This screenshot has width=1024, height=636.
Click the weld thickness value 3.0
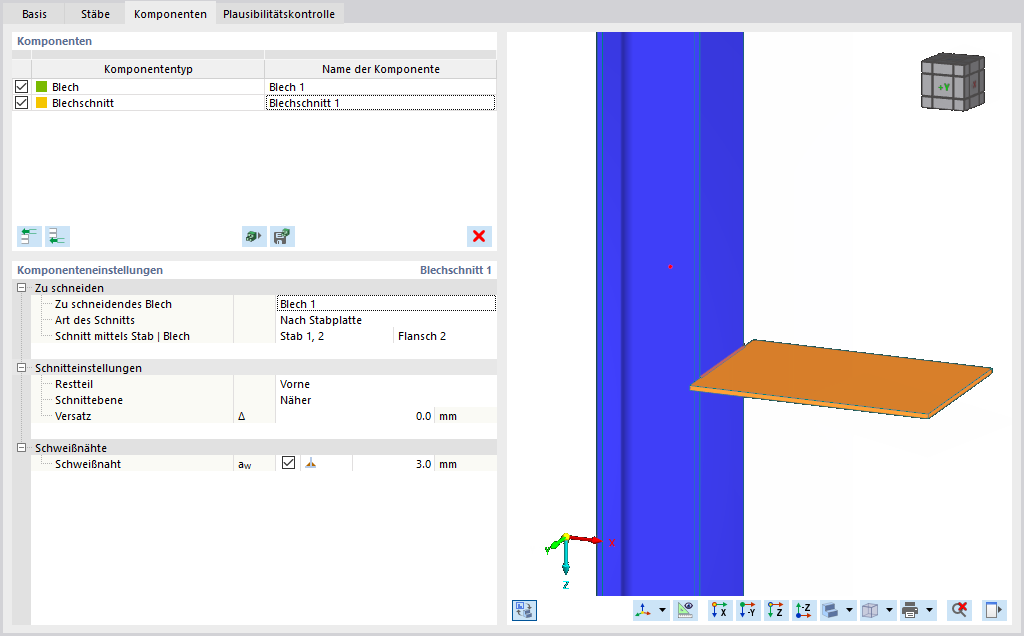[x=392, y=464]
